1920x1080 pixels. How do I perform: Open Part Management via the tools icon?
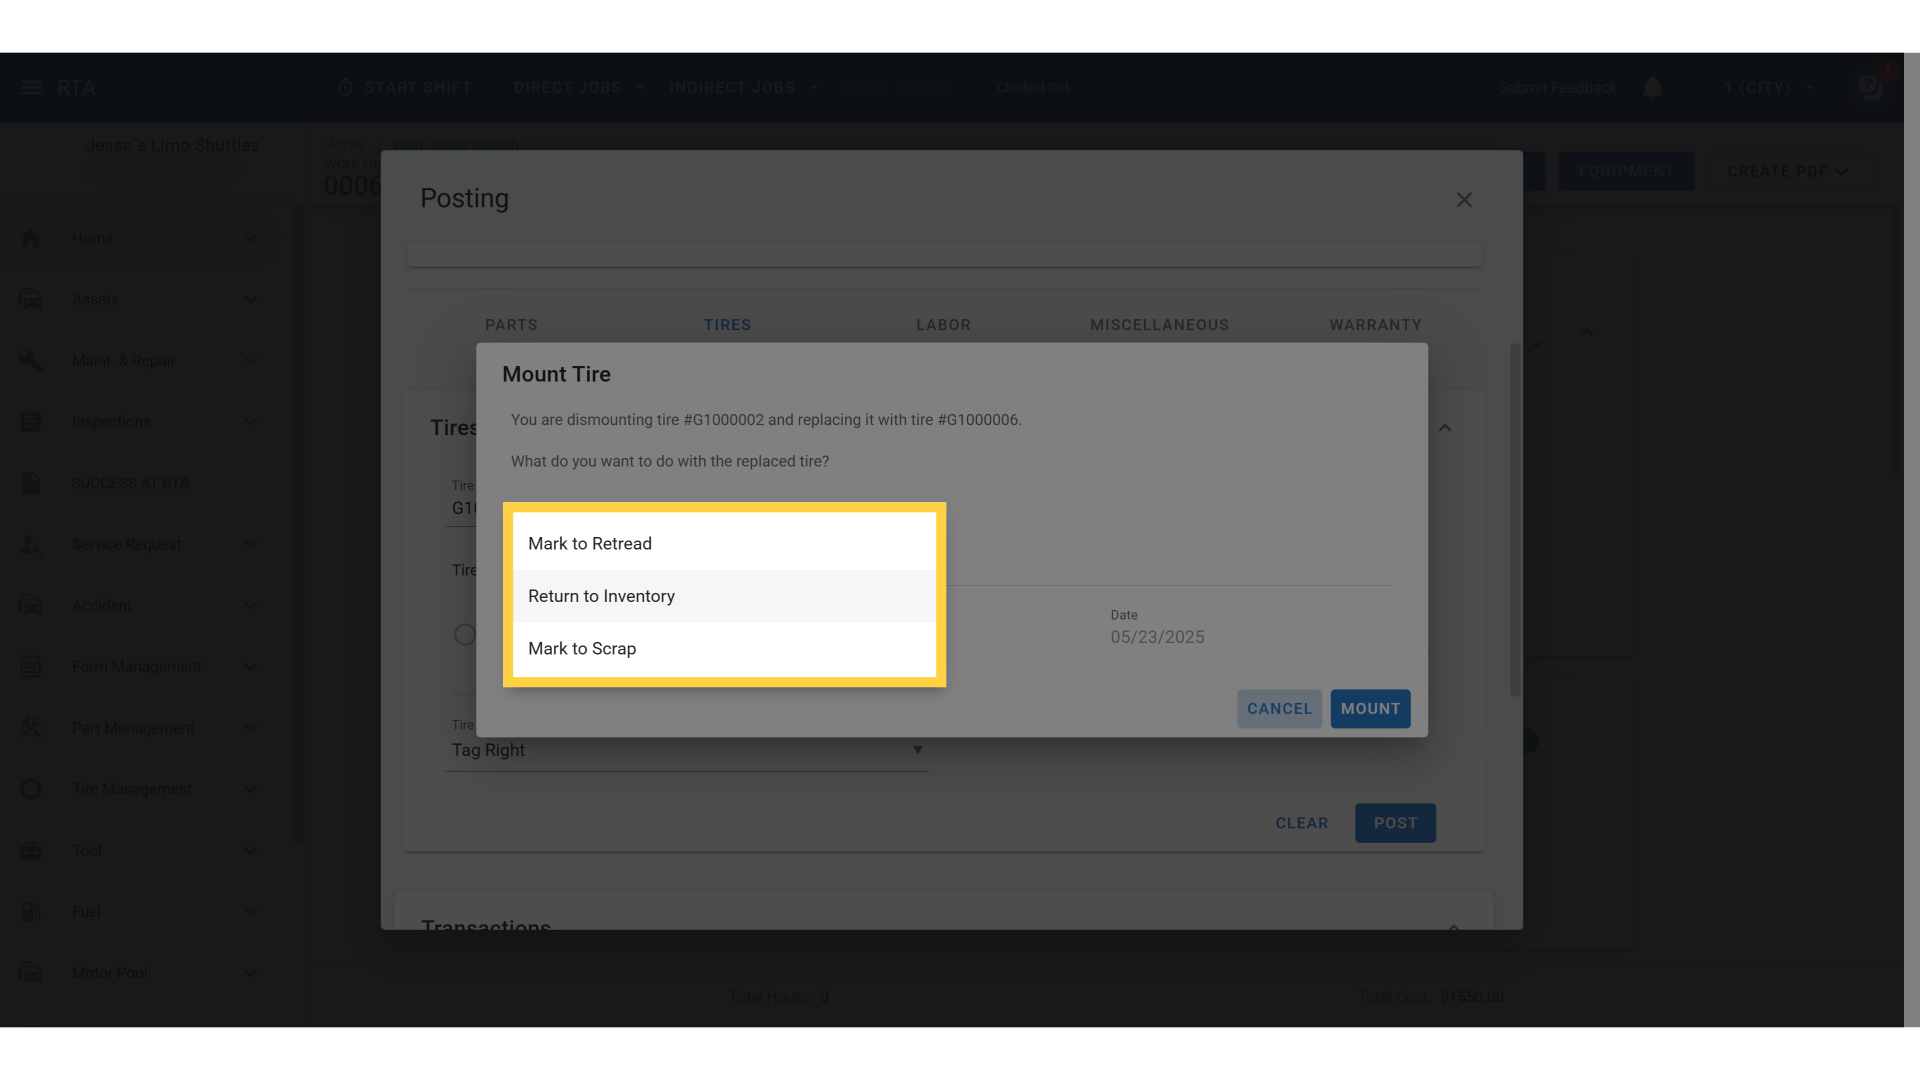[31, 727]
